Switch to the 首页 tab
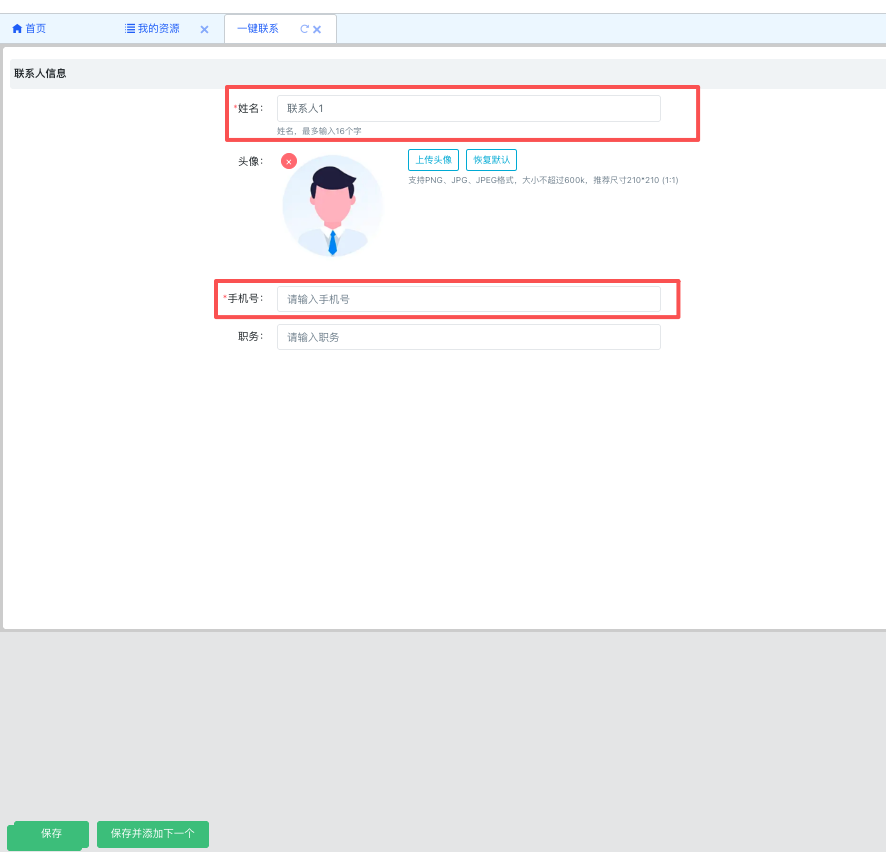886x852 pixels. [x=36, y=29]
